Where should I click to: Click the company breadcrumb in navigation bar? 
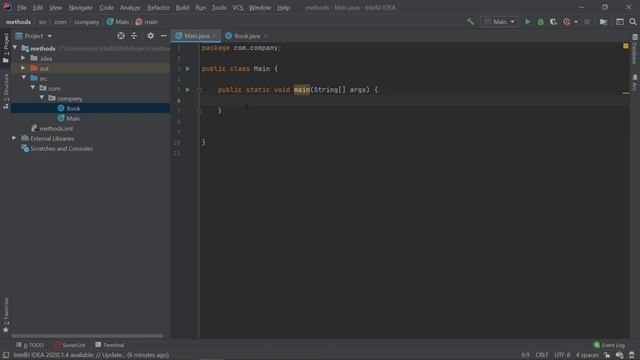87,22
